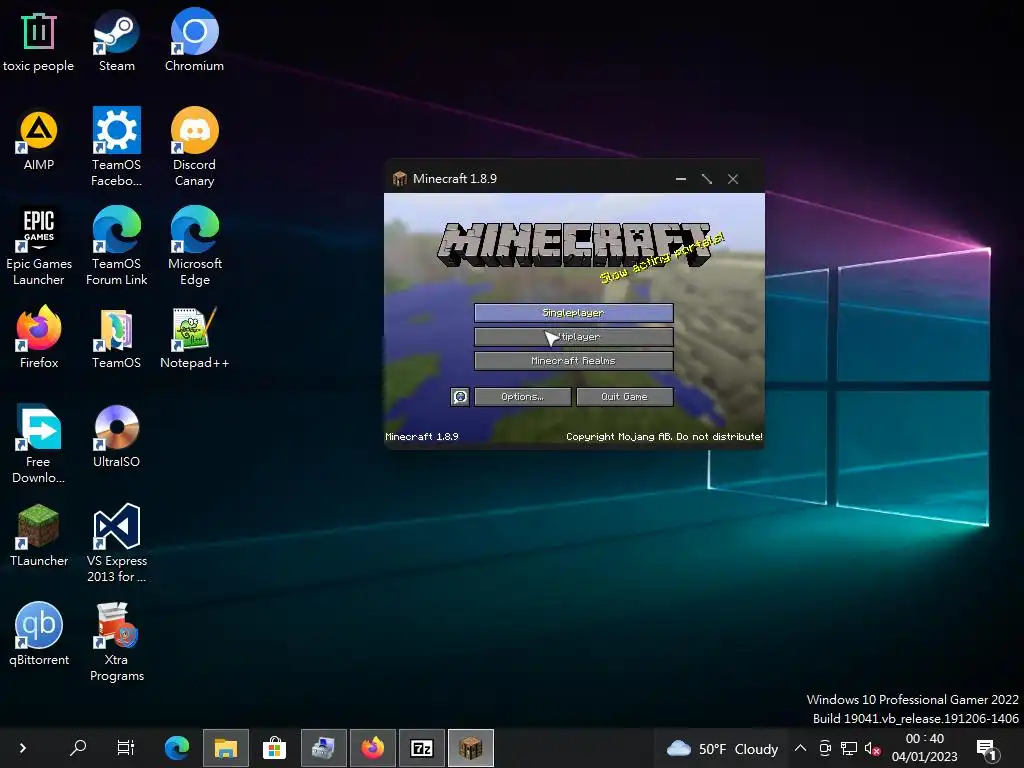Minimize the Minecraft 1.8.9 window

click(680, 178)
